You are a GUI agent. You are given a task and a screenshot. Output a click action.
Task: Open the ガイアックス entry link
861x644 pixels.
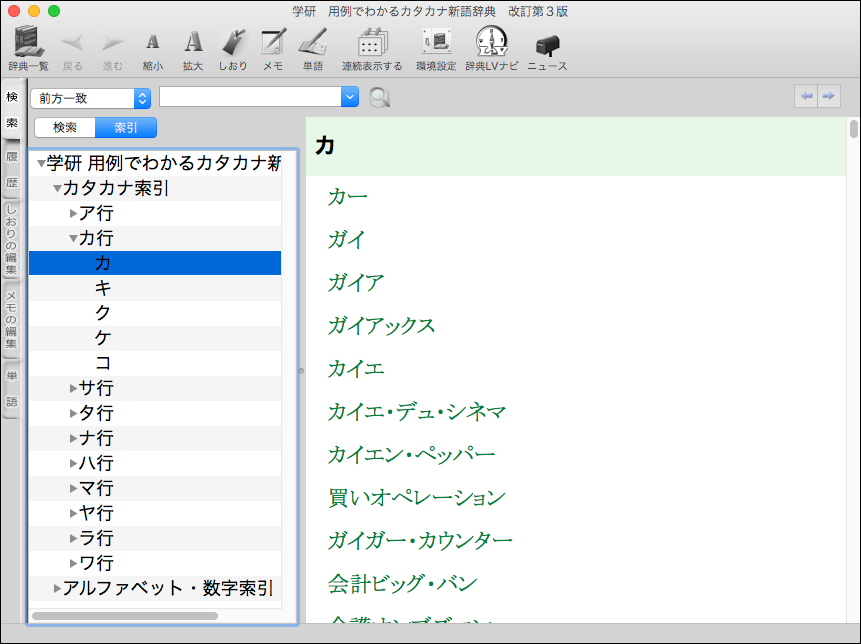click(x=382, y=326)
